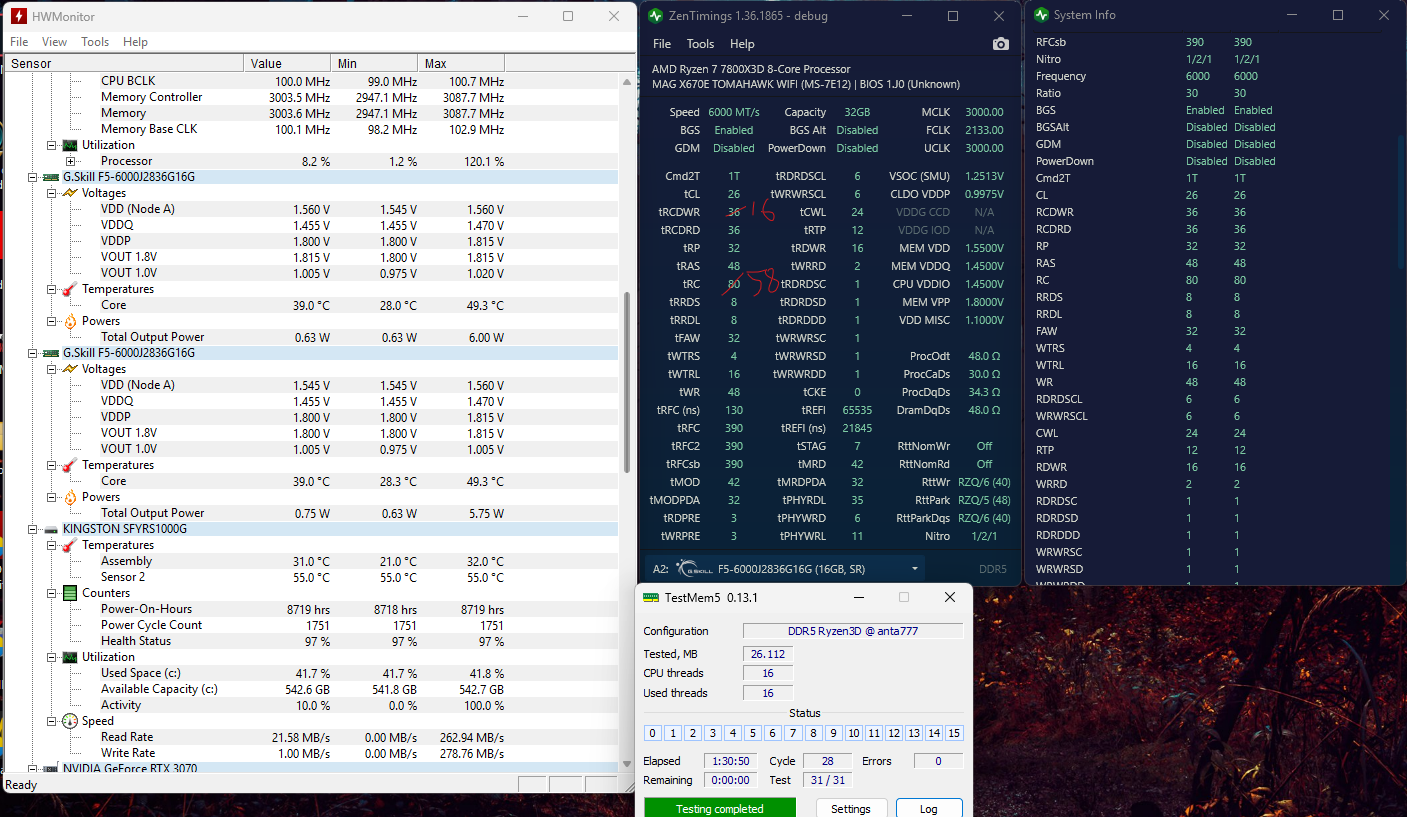Click the VSOC (SMU) value 1.2513V
This screenshot has height=817, width=1407.
pos(983,176)
